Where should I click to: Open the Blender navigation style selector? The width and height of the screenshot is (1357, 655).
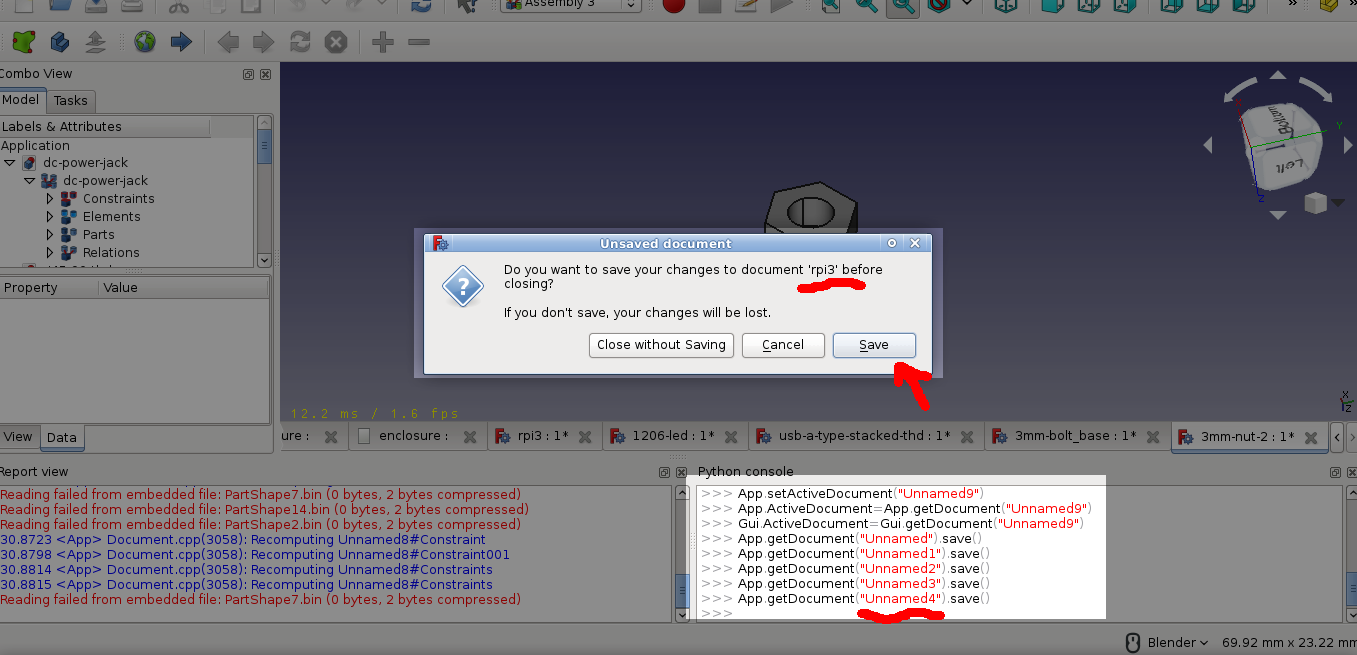coord(1170,642)
